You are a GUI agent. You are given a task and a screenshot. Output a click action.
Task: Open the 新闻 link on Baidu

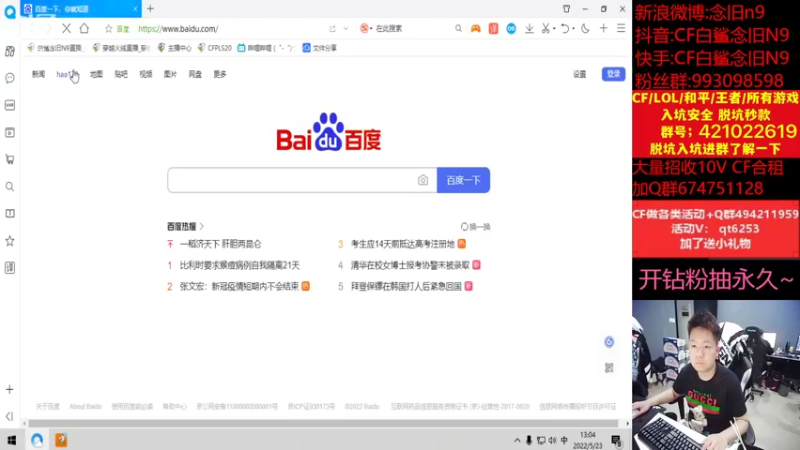point(38,74)
